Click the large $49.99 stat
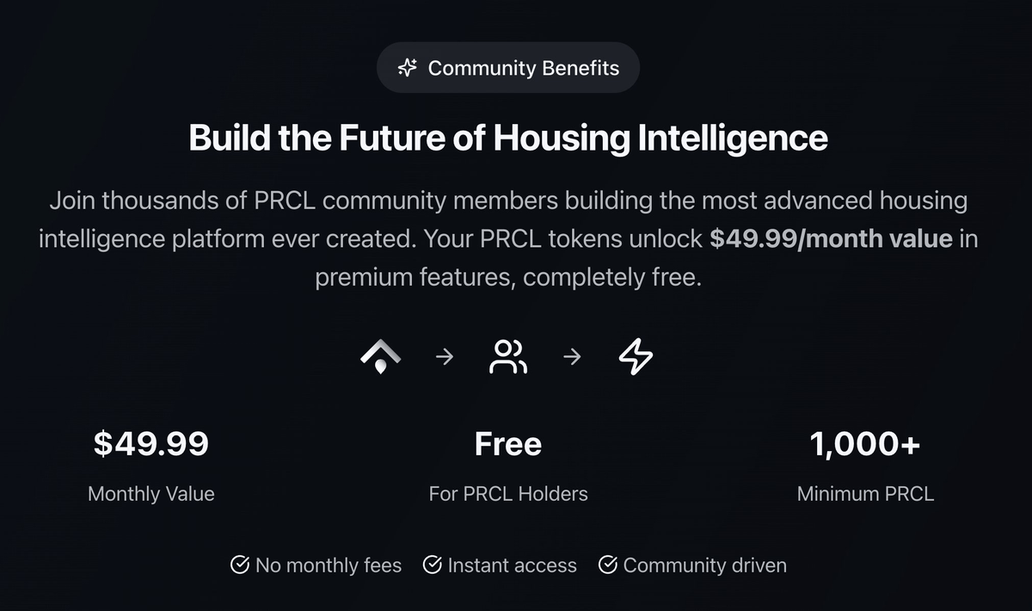This screenshot has height=611, width=1032. (x=151, y=444)
